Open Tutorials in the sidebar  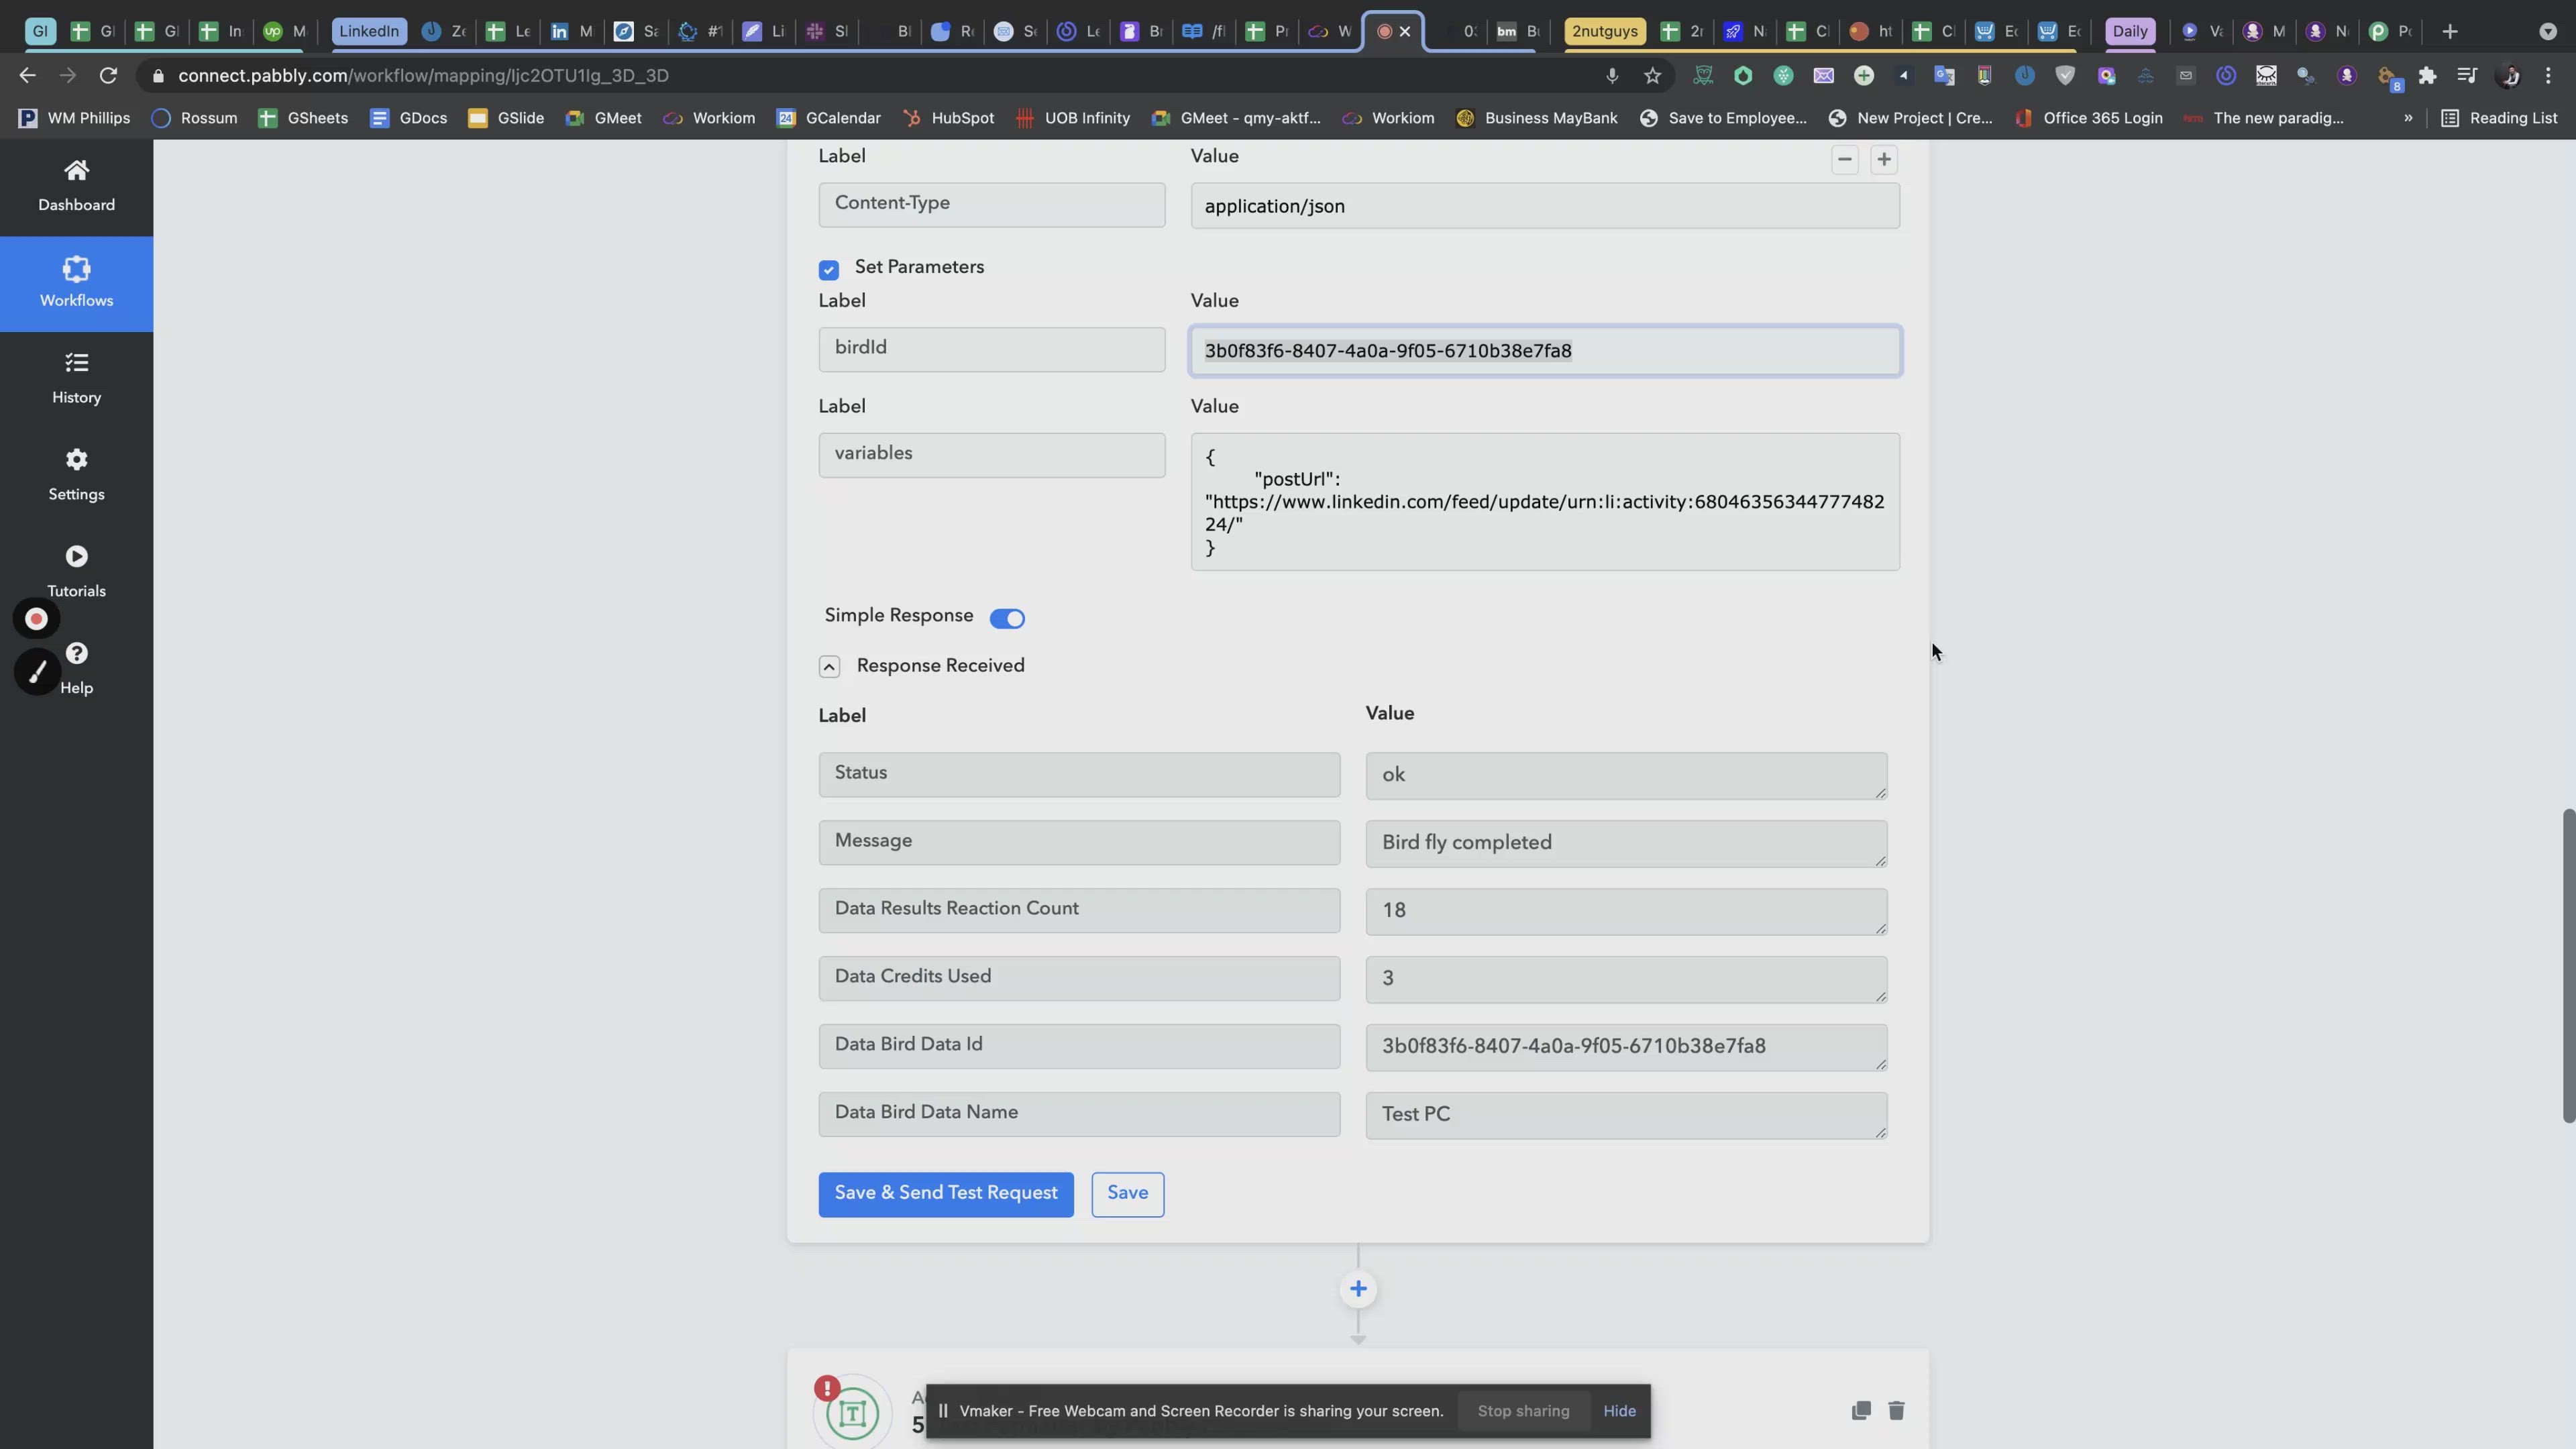76,572
